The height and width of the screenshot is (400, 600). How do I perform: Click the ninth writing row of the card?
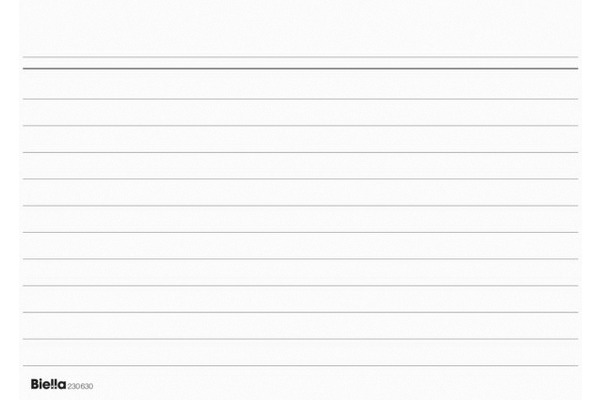pyautogui.click(x=300, y=299)
